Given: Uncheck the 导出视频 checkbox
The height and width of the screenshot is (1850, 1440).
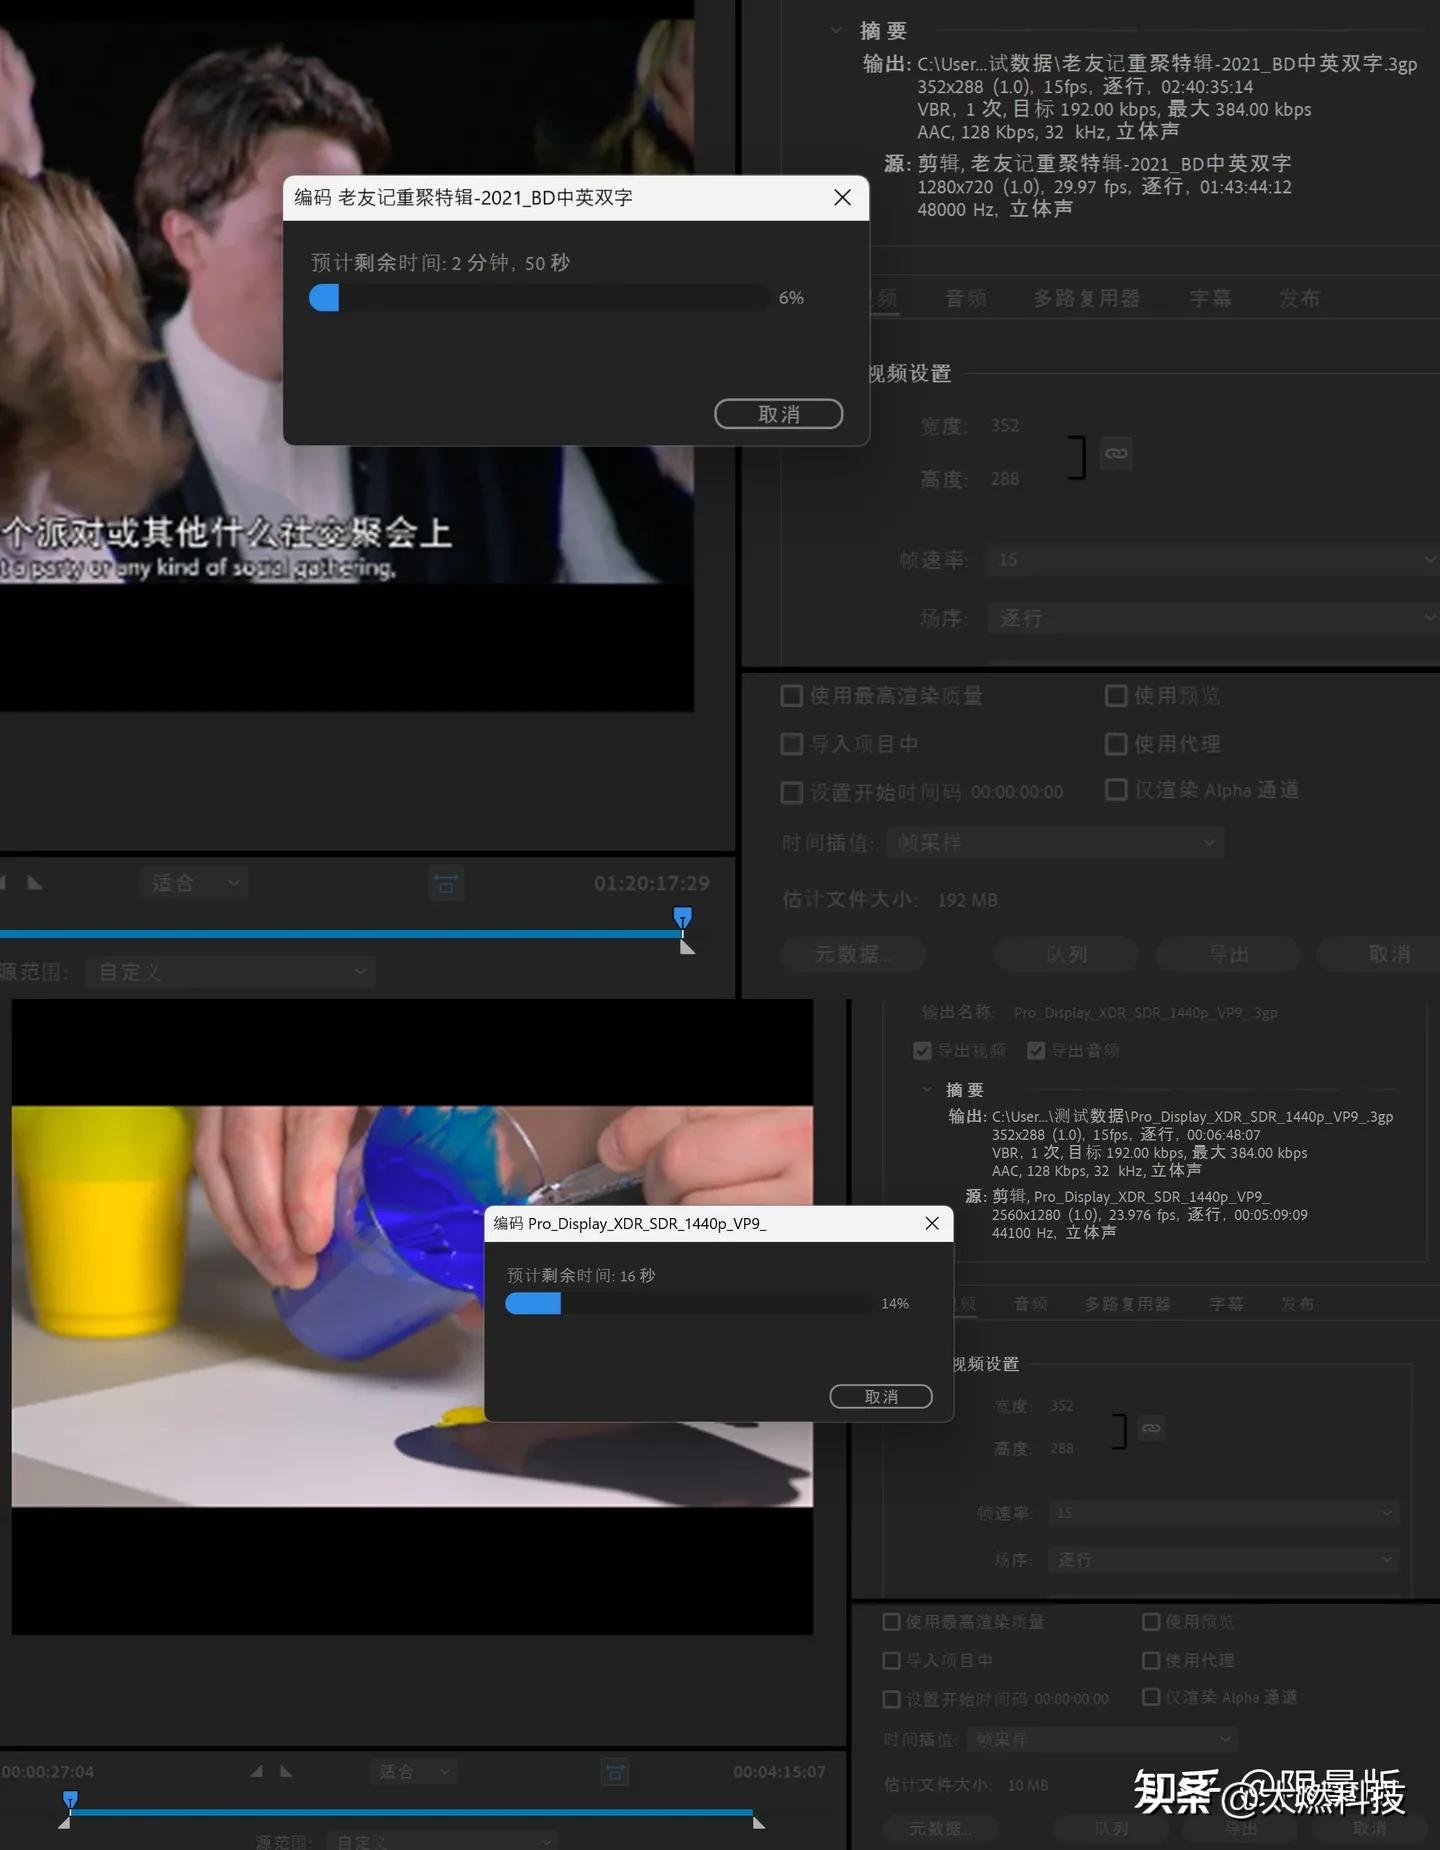Looking at the screenshot, I should [922, 1051].
